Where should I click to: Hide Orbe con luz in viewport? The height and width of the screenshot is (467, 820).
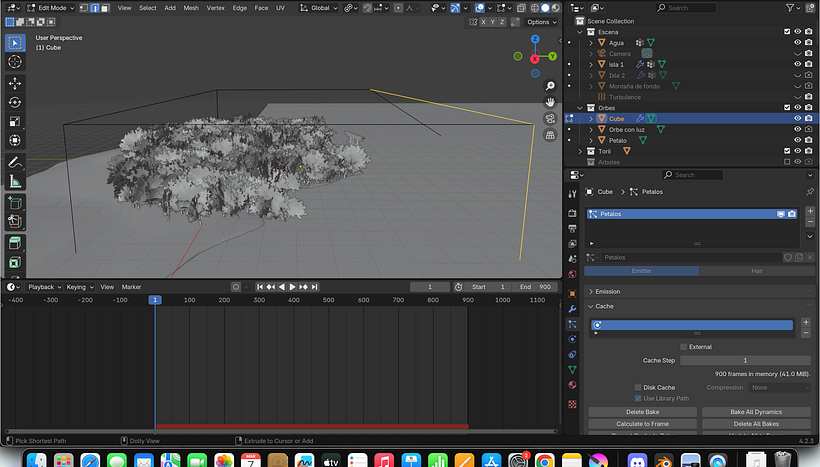click(x=798, y=129)
